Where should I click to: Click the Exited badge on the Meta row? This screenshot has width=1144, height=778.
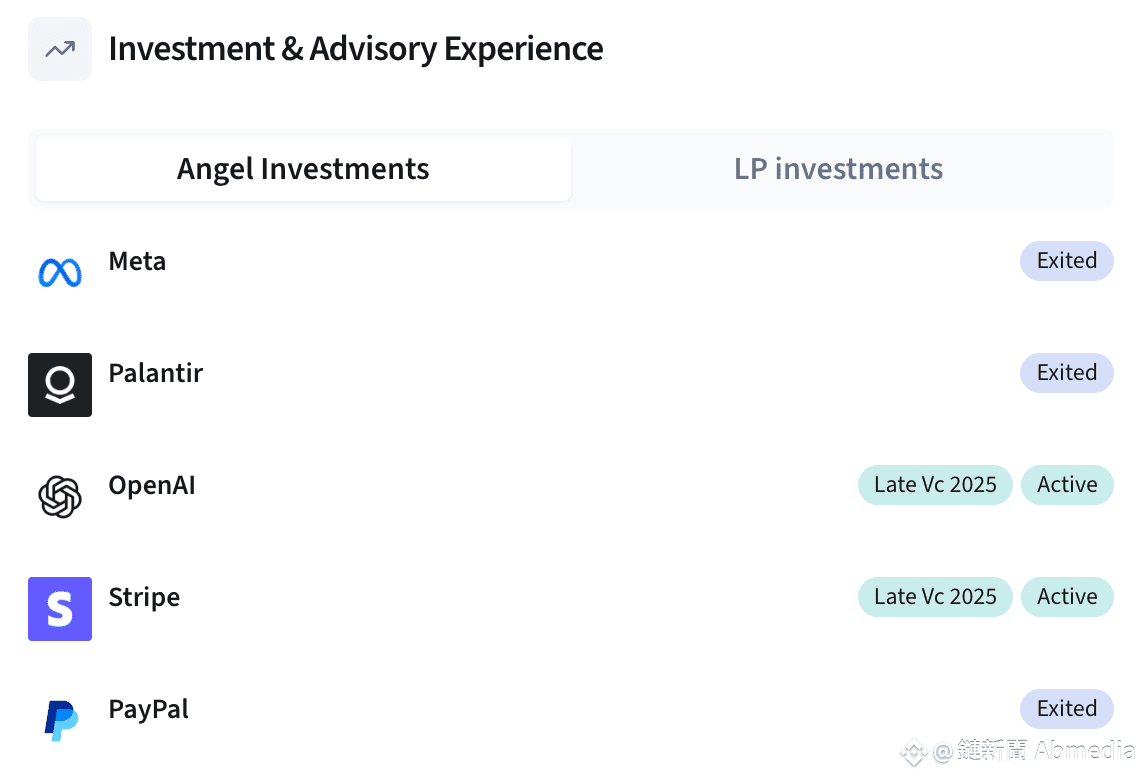point(1067,261)
